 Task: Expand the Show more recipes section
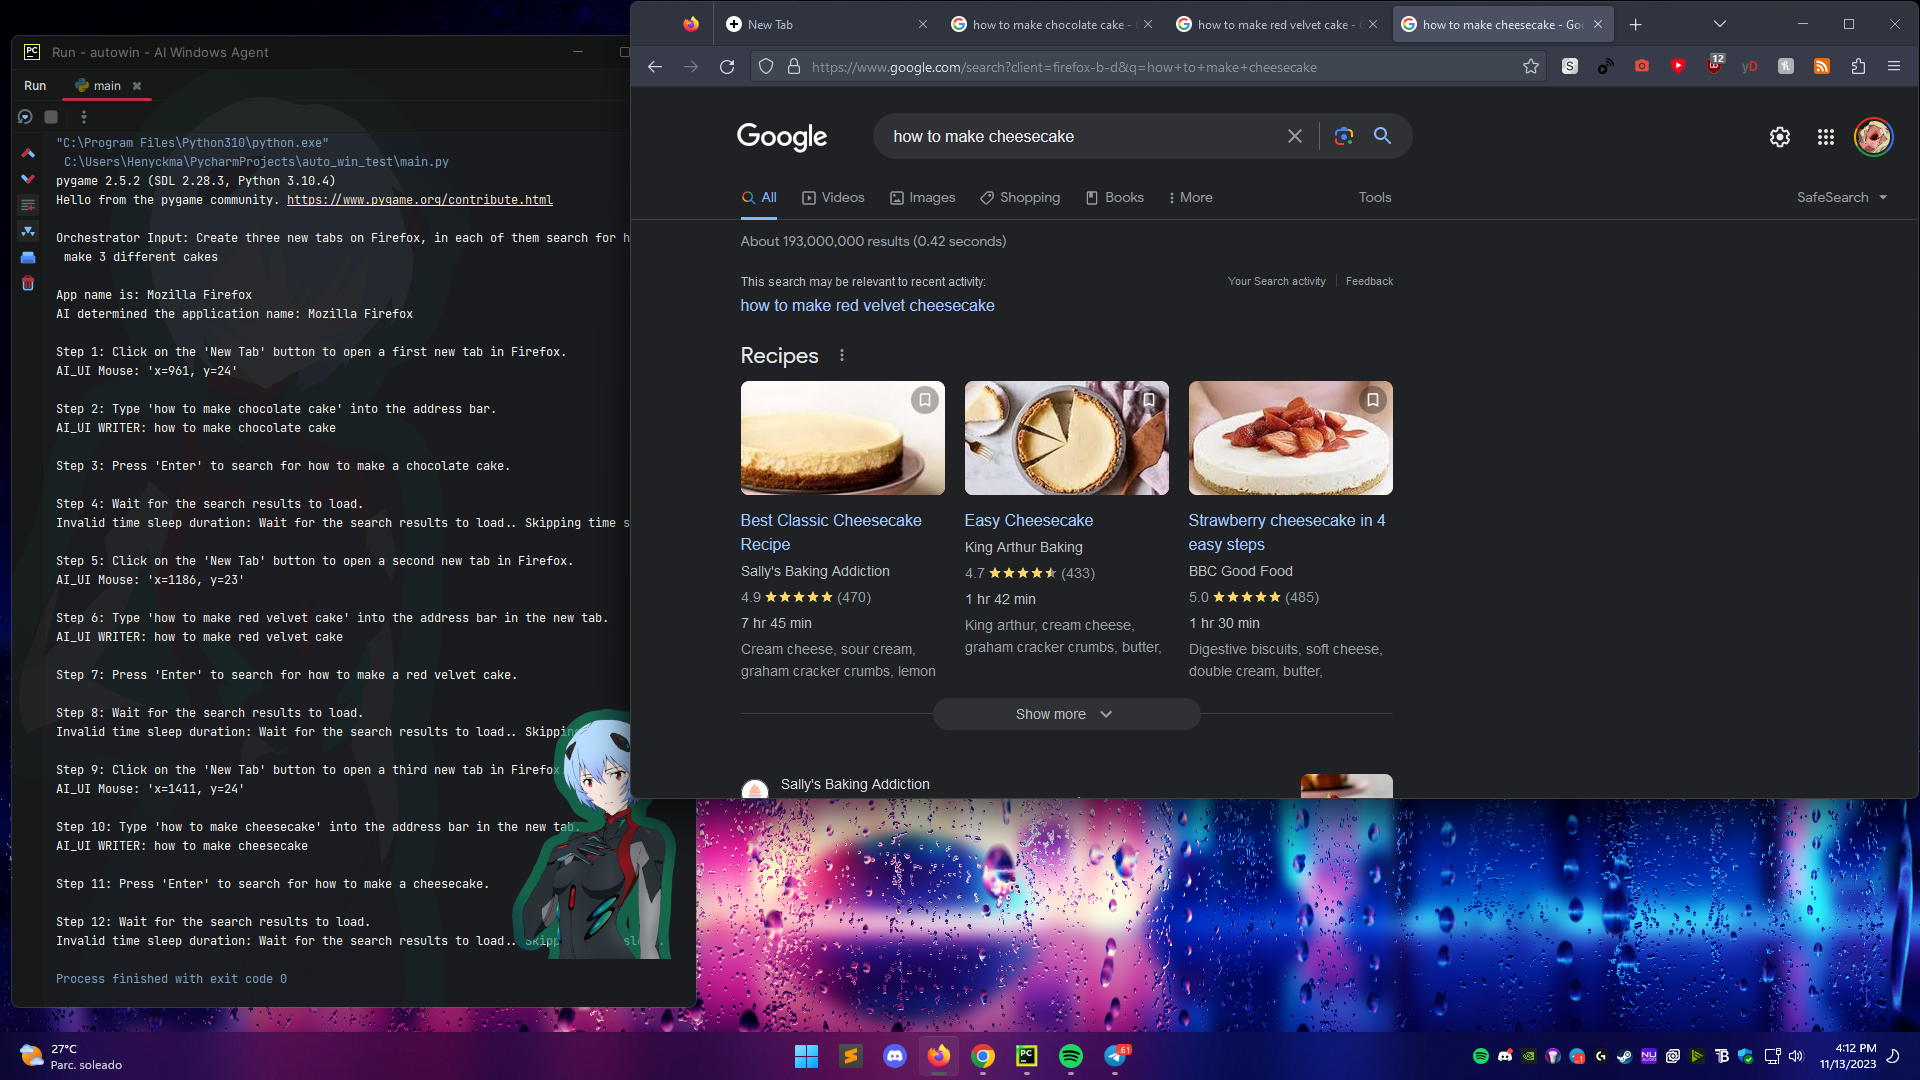coord(1066,713)
